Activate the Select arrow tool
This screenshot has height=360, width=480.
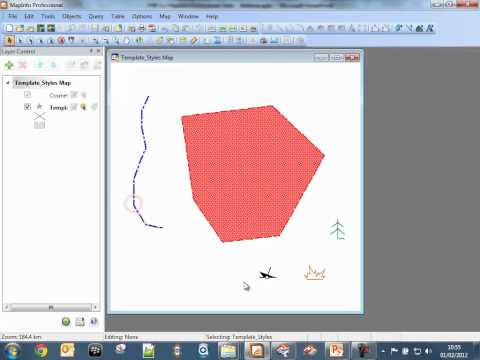[10, 40]
